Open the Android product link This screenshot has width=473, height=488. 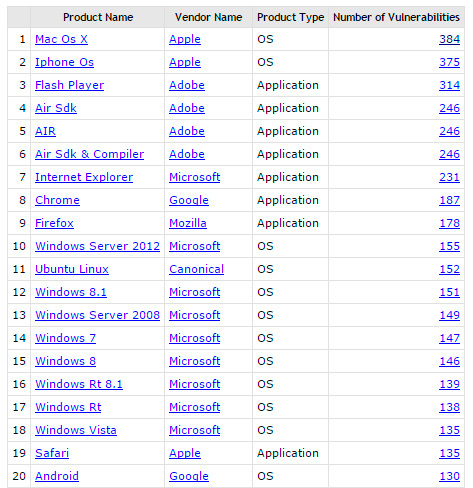click(x=57, y=476)
